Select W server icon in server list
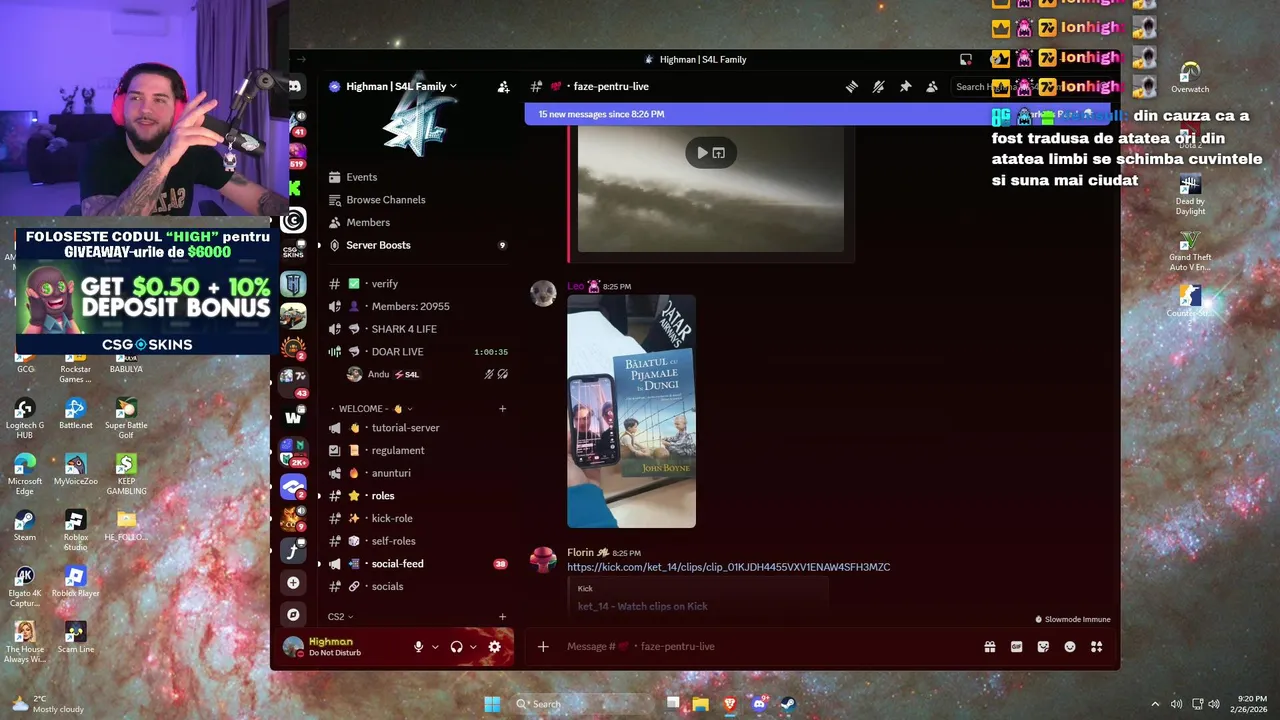Viewport: 1280px width, 720px height. [293, 417]
